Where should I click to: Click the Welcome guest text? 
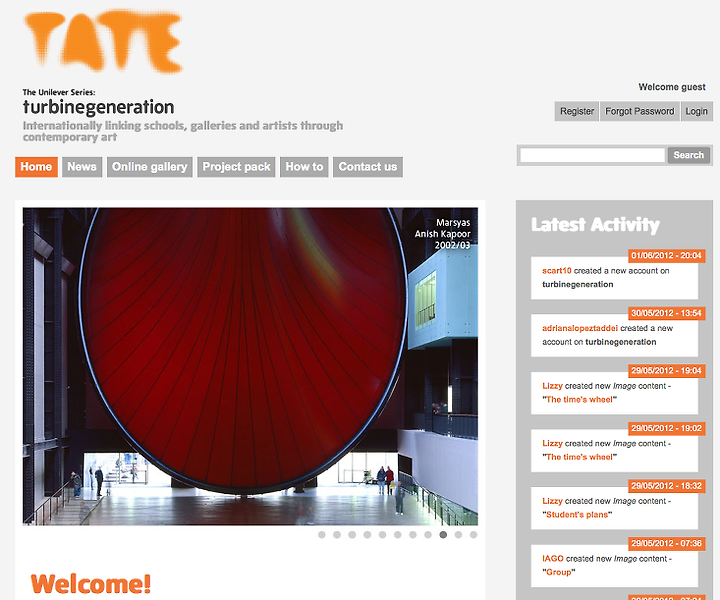672,87
